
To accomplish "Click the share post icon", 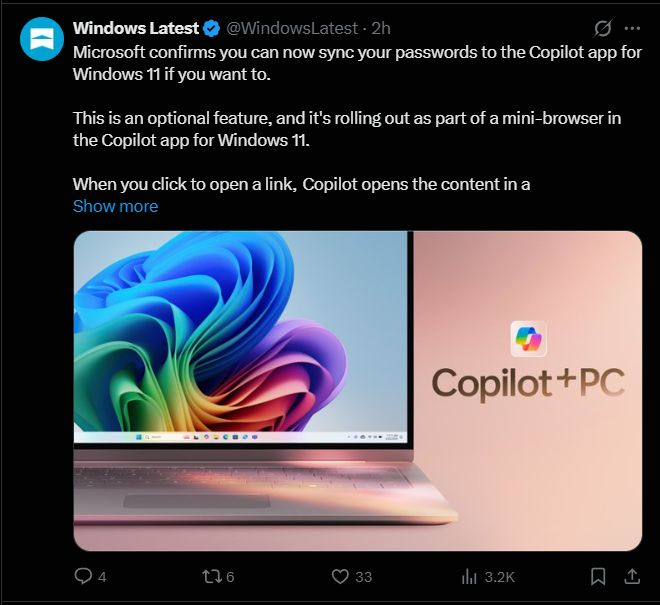I will [x=631, y=576].
